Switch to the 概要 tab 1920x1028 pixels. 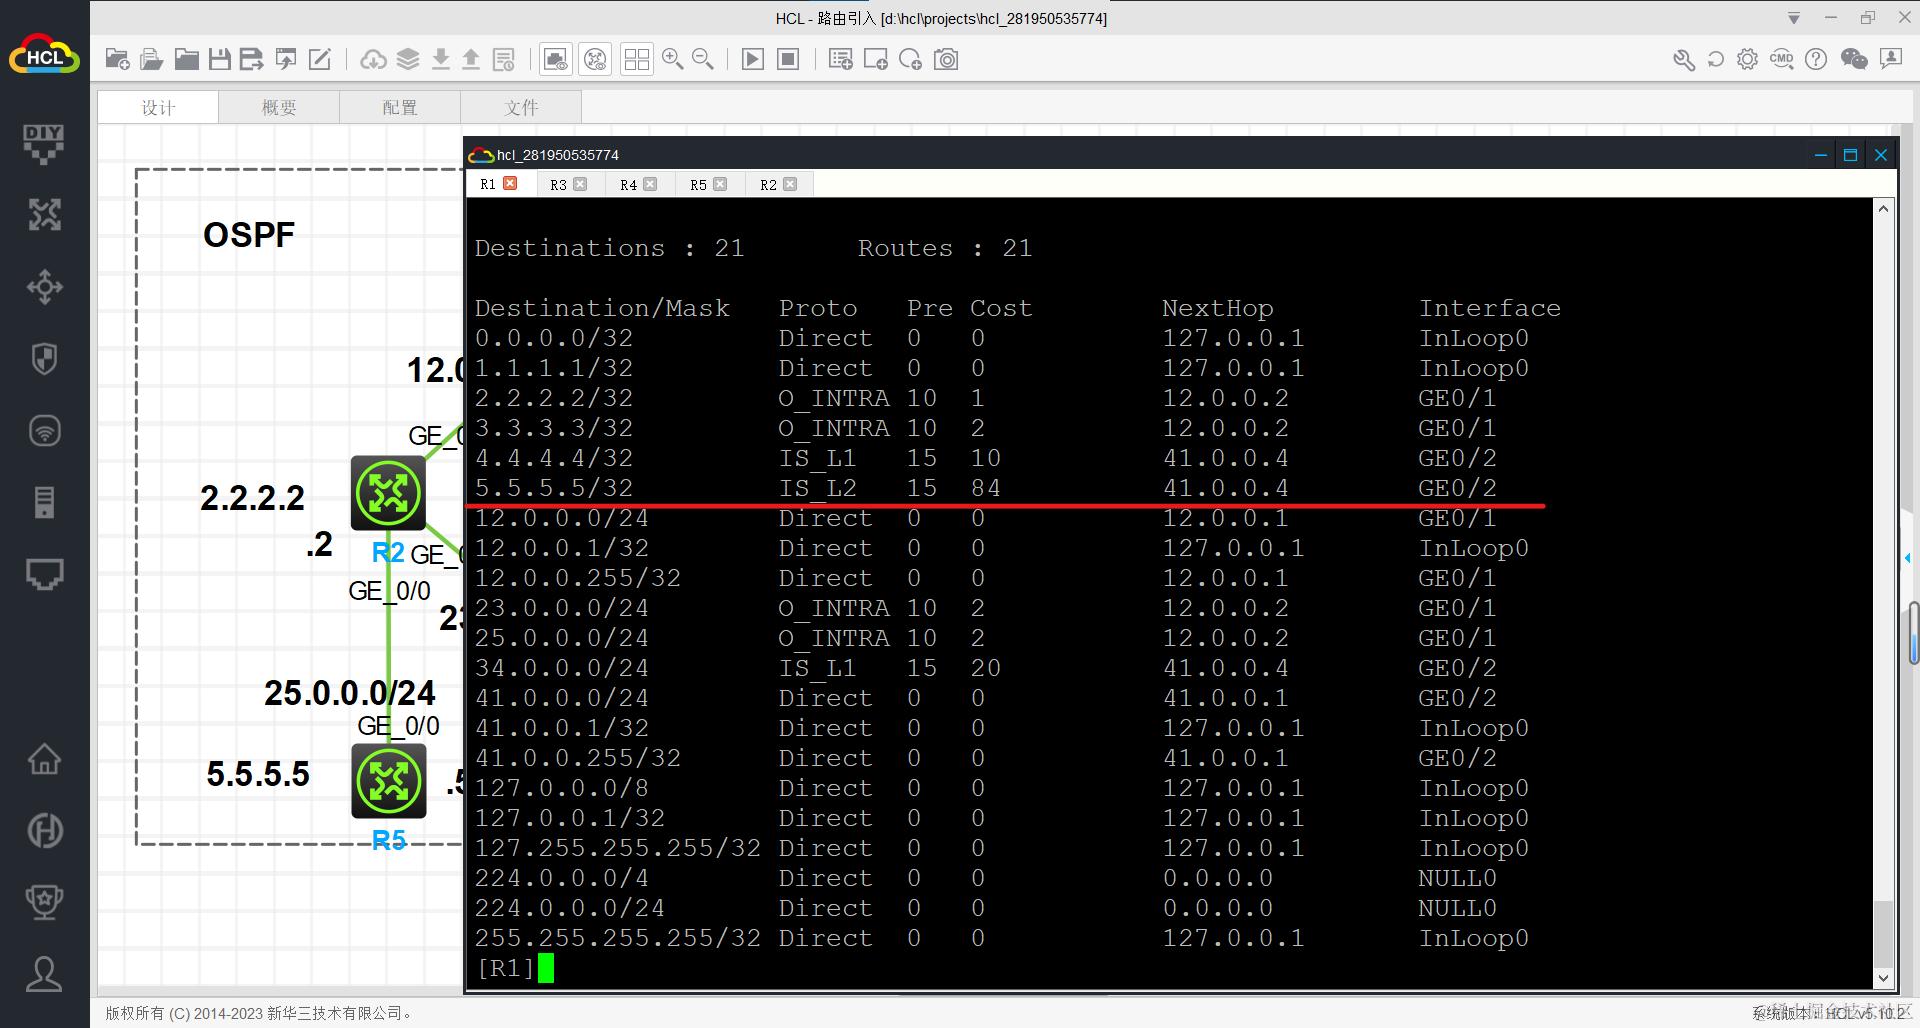[x=279, y=107]
